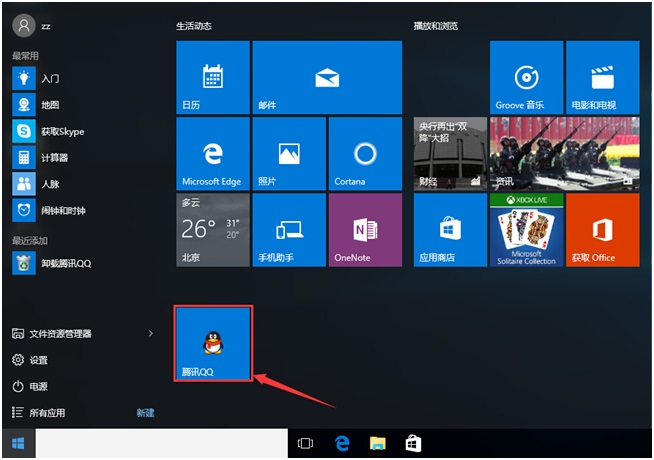Open the 应用商店 store tile

click(x=450, y=230)
